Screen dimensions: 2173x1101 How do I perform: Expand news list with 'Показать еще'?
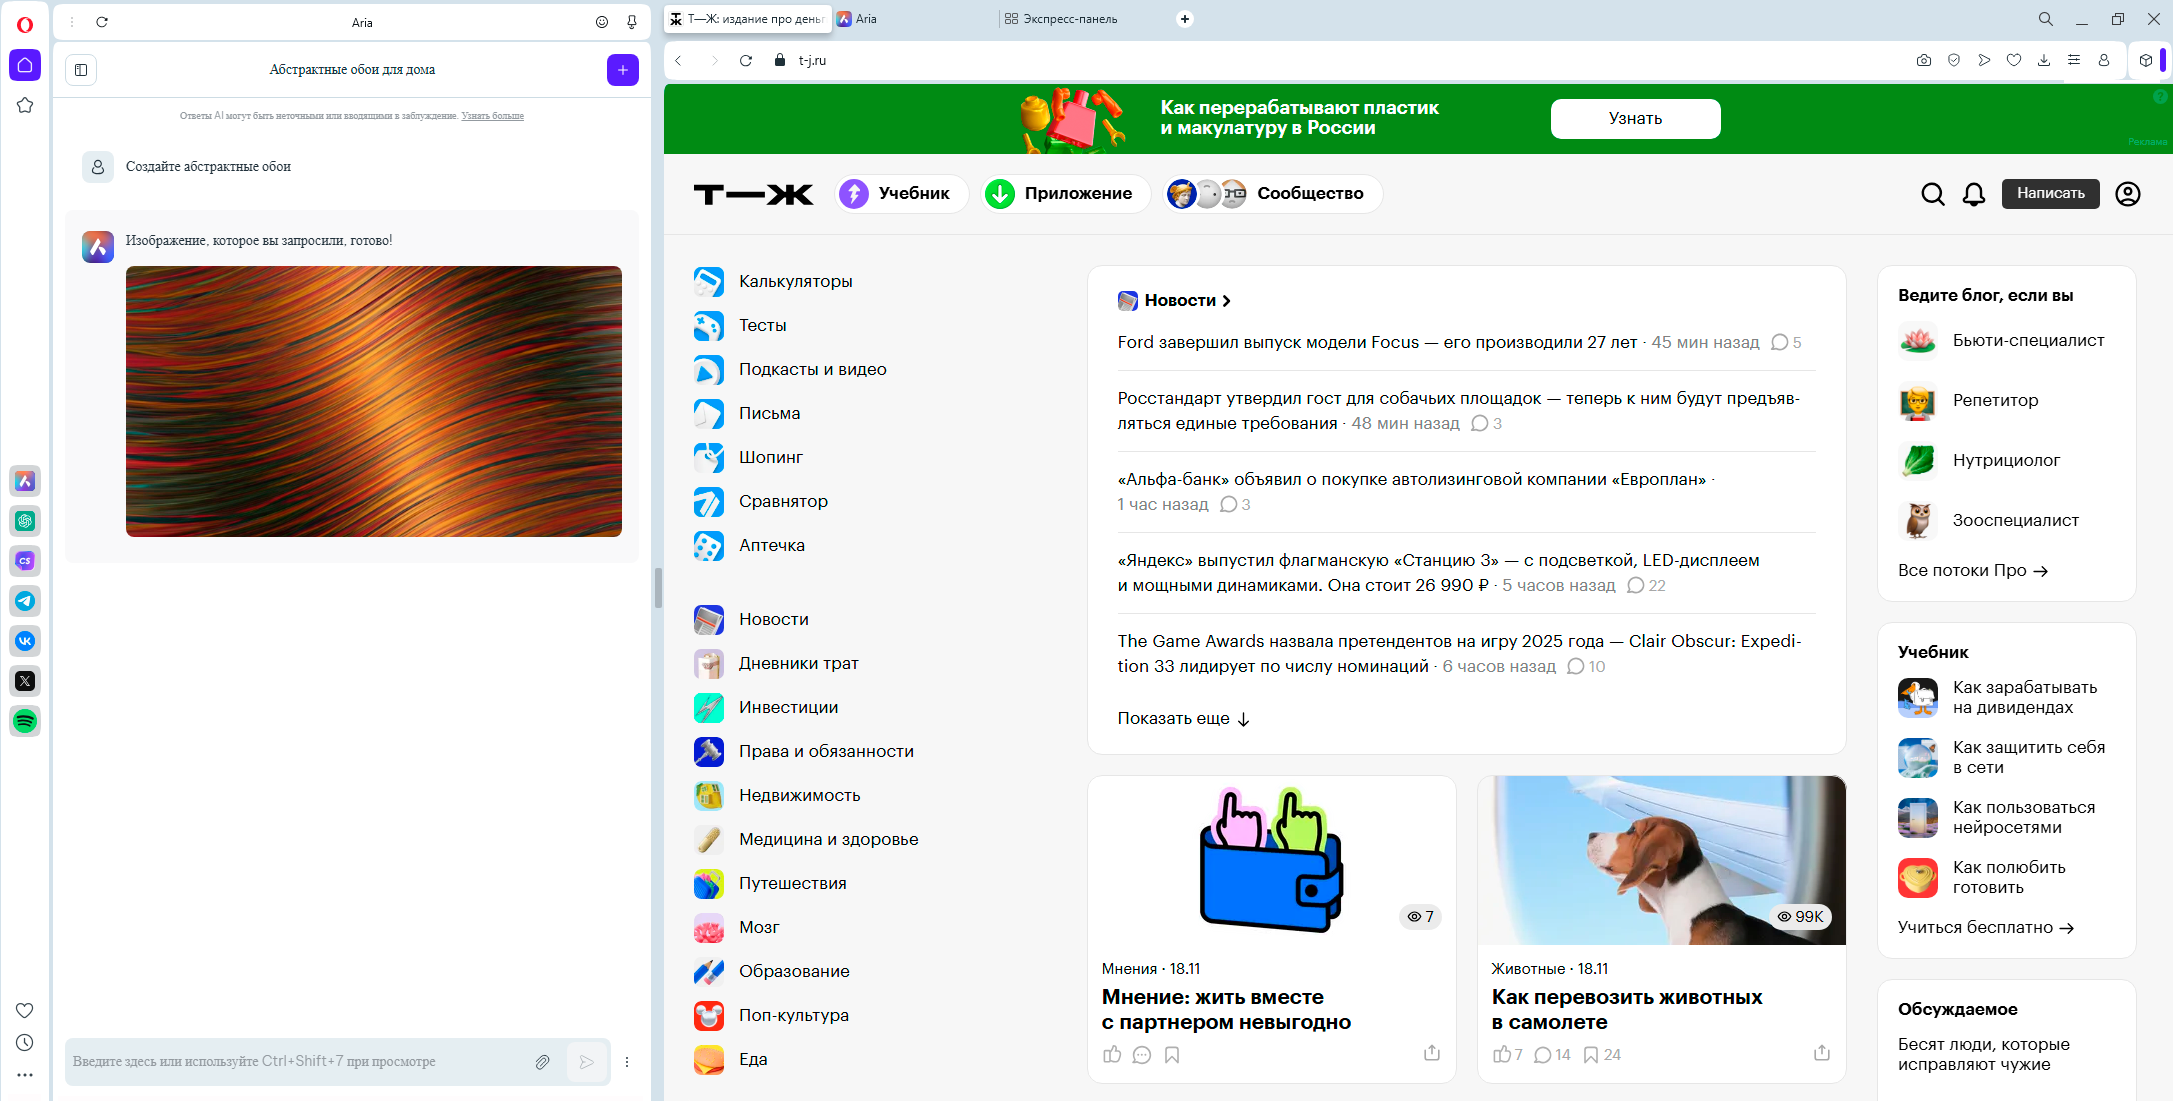(1183, 718)
